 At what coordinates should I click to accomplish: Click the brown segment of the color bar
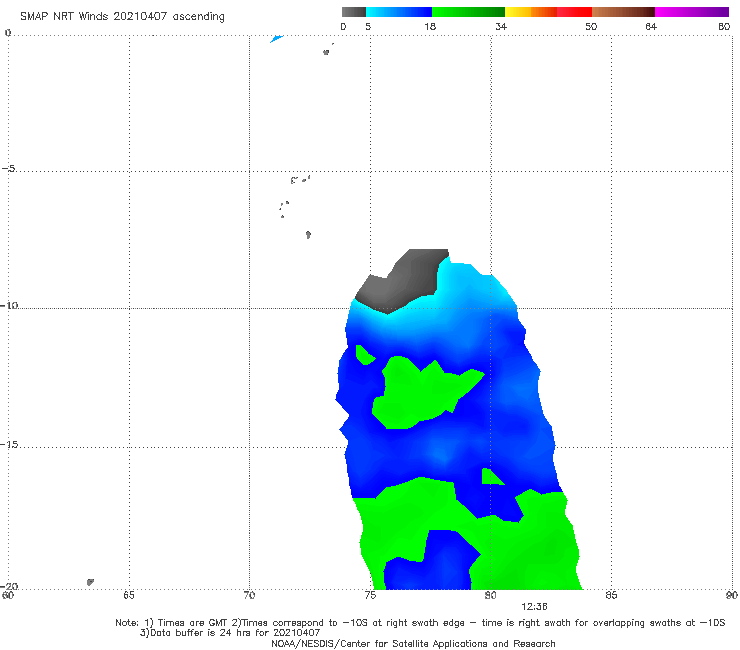(x=623, y=12)
